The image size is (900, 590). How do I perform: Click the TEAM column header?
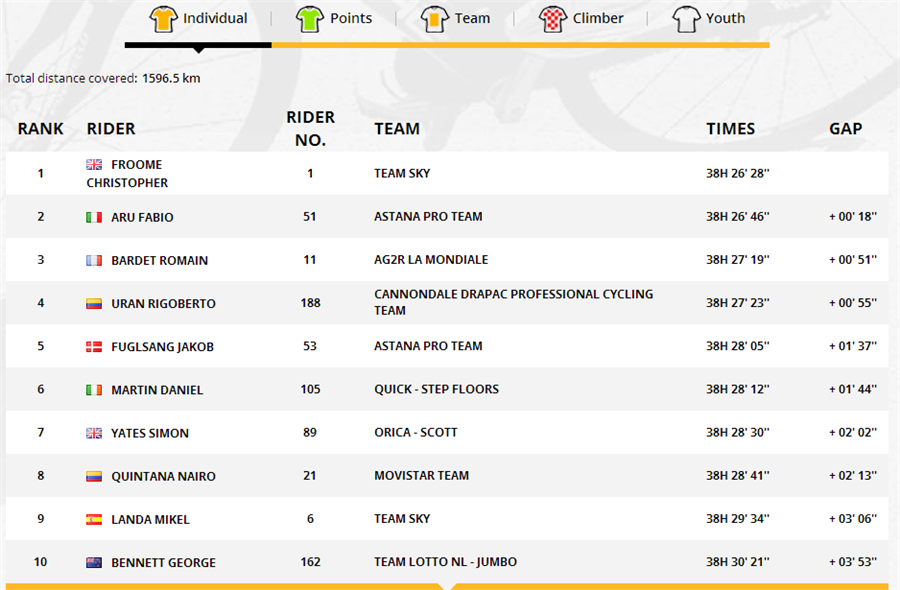pyautogui.click(x=397, y=129)
